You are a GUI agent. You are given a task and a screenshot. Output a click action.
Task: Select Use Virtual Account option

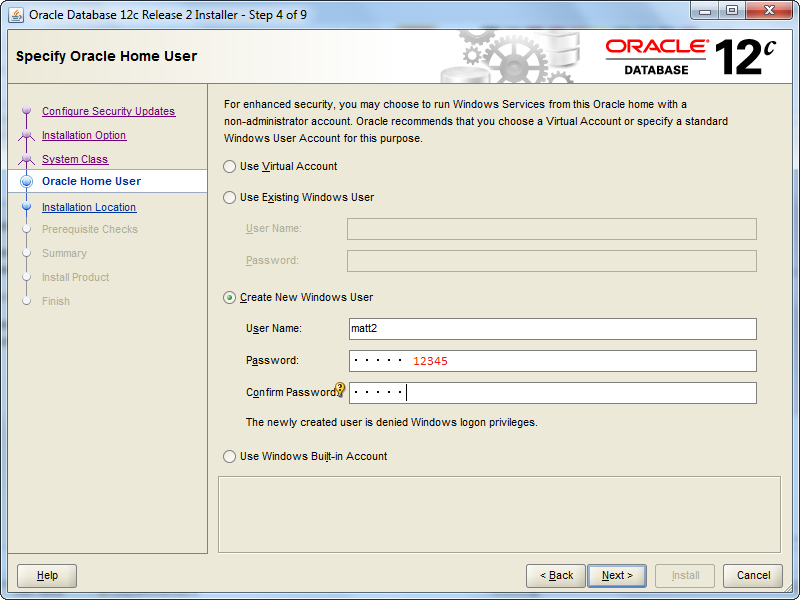pos(230,167)
